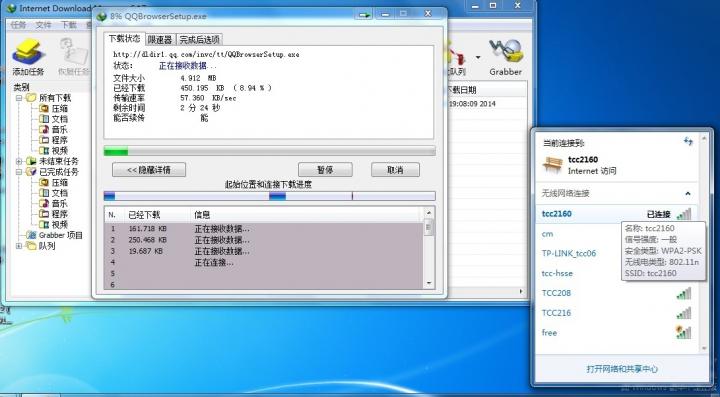Image resolution: width=720 pixels, height=397 pixels.
Task: Click the network list scroll down arrow
Action: tap(704, 349)
